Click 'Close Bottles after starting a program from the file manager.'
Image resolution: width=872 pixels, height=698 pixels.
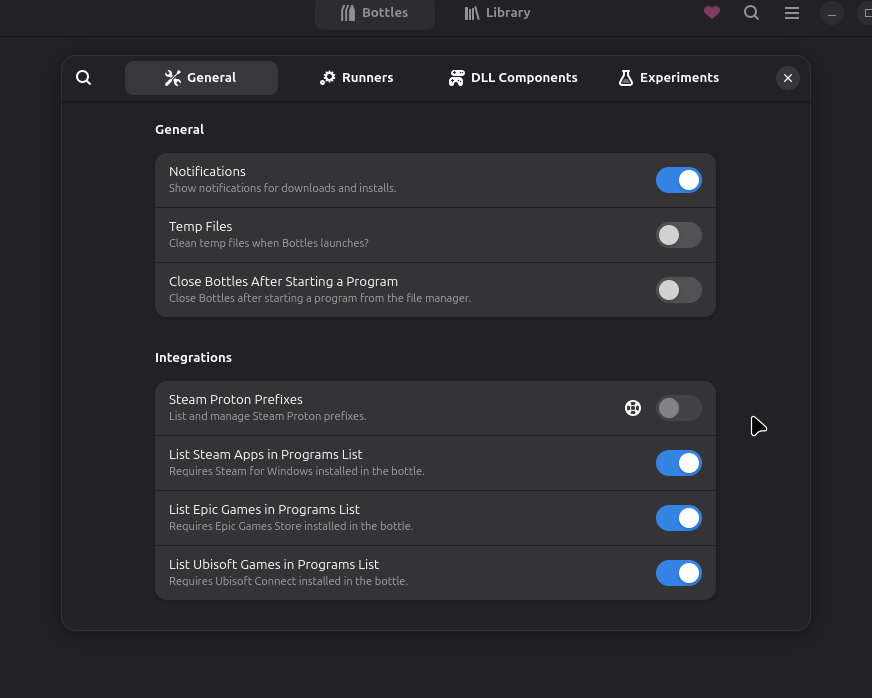coord(320,298)
